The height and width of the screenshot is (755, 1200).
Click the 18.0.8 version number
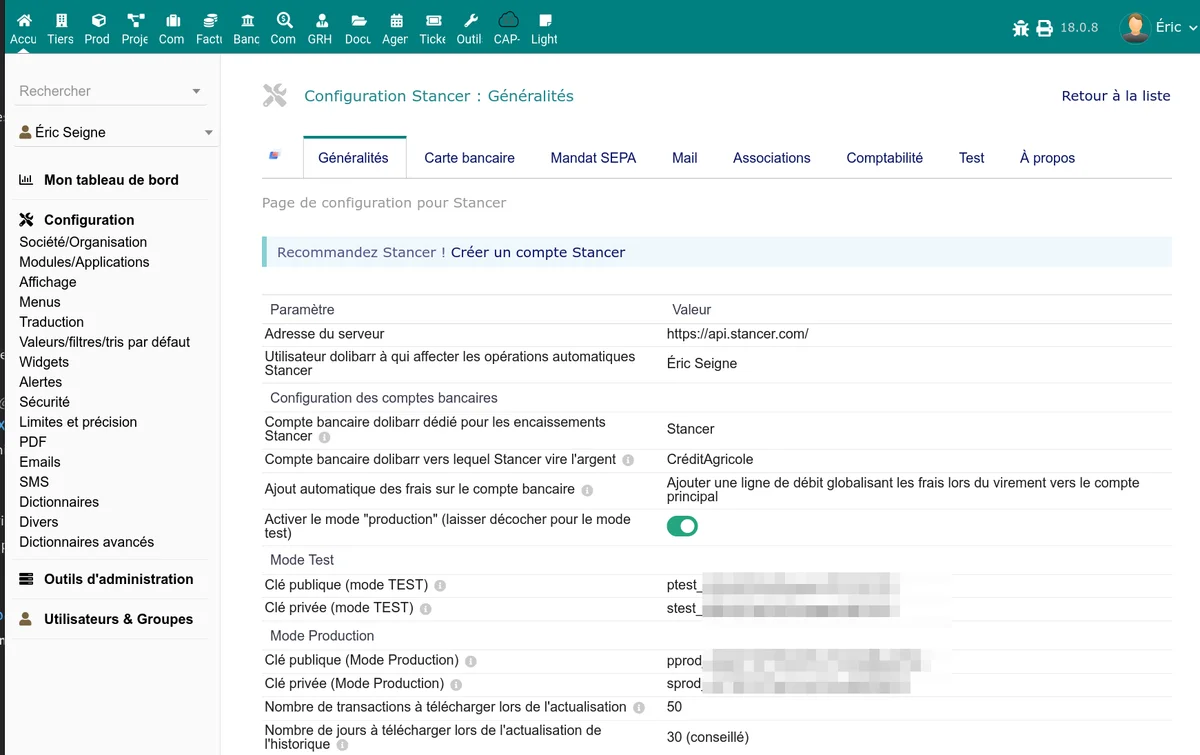tap(1079, 28)
